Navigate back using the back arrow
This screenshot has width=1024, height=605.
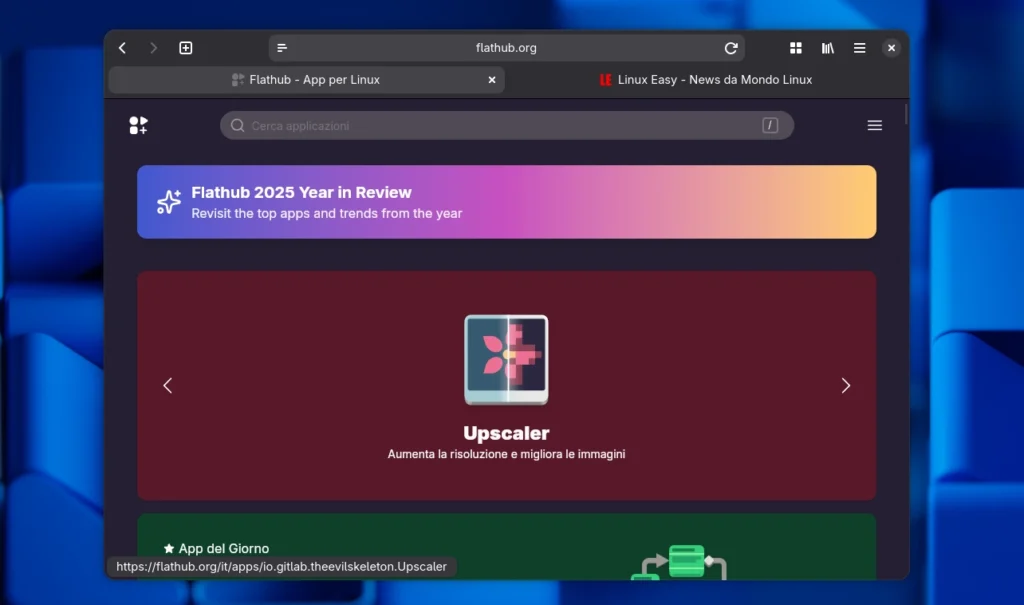[x=122, y=47]
